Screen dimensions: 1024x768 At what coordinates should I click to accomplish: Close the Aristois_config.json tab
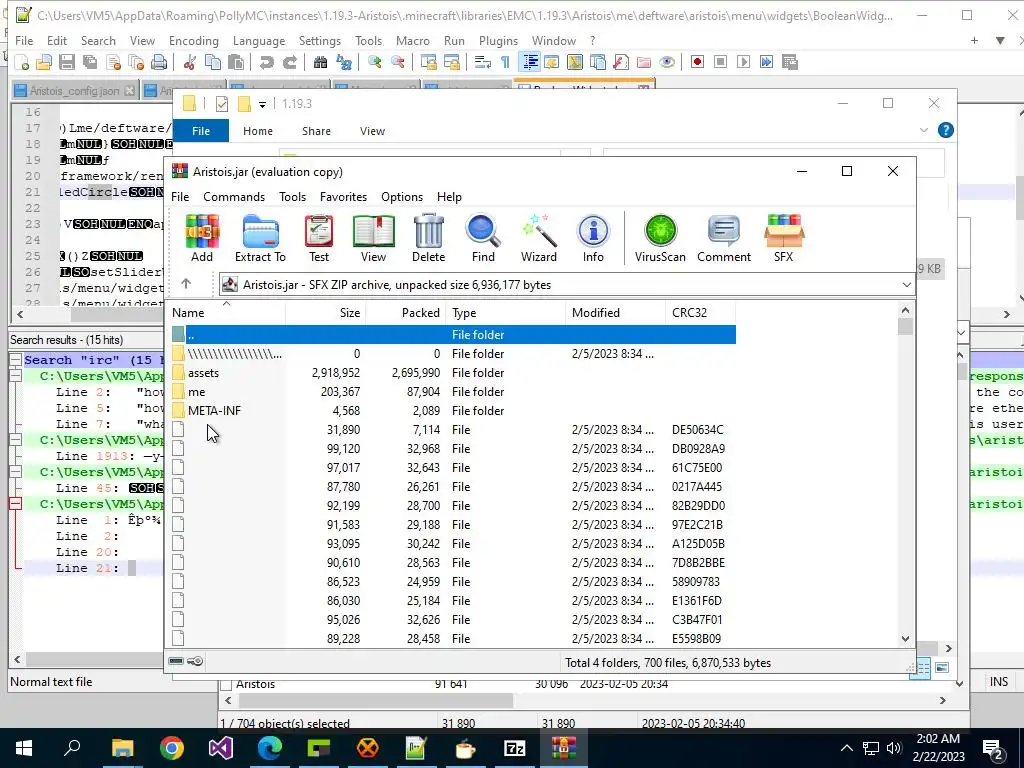coord(130,91)
